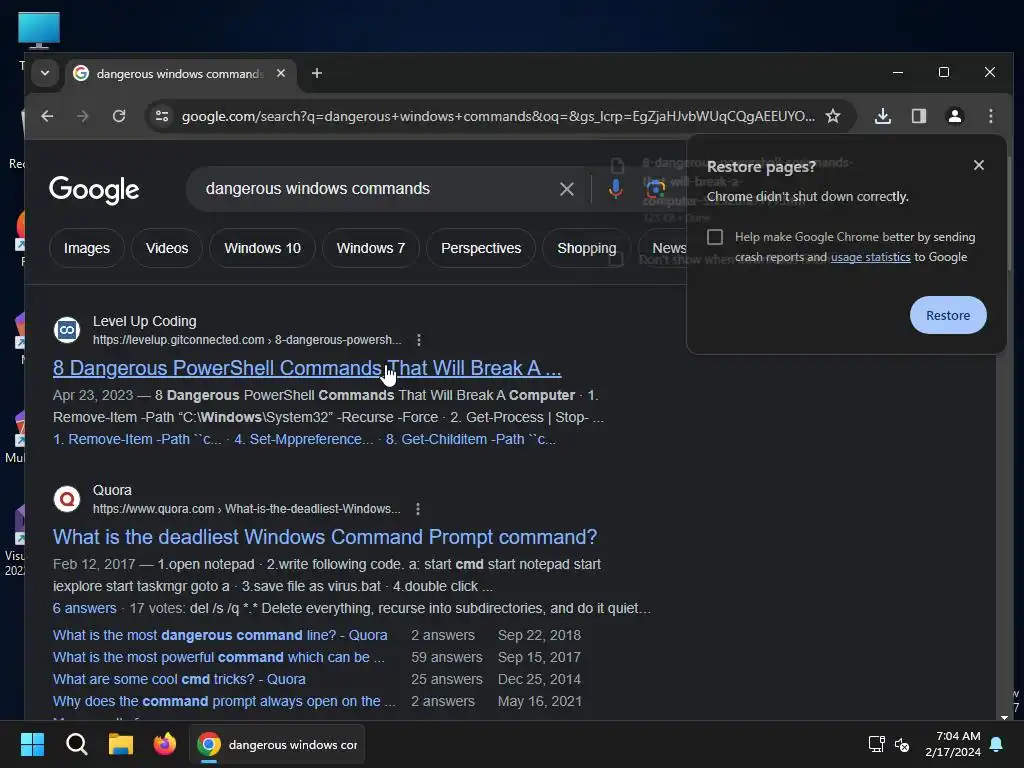Open the tab search dropdown arrow

pos(45,72)
